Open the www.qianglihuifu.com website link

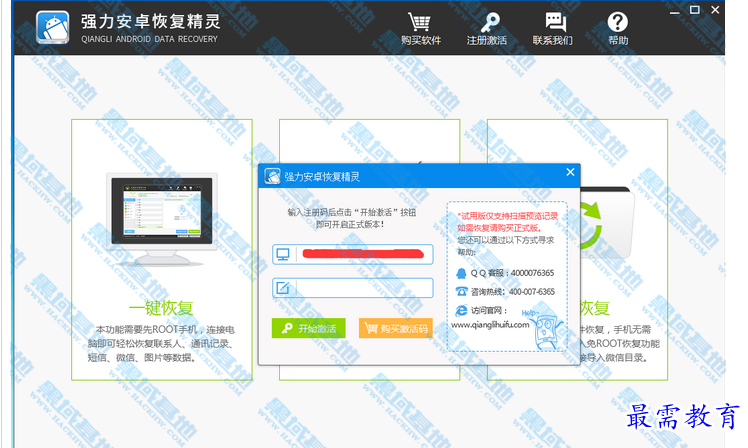coord(490,325)
